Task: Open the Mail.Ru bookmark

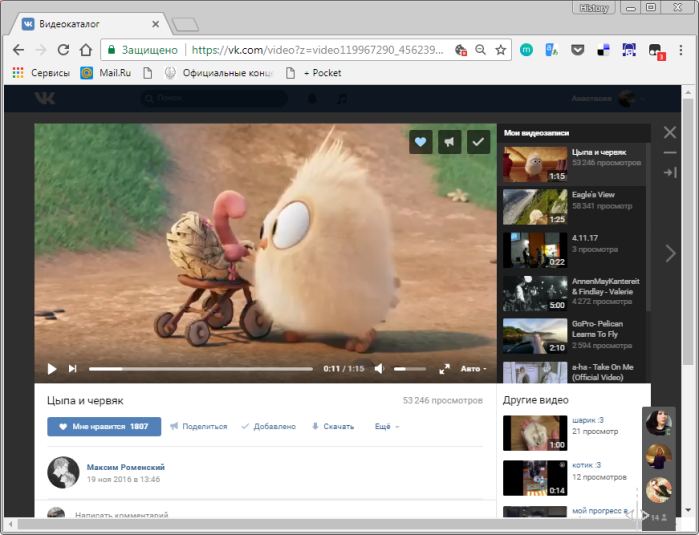Action: coord(106,73)
